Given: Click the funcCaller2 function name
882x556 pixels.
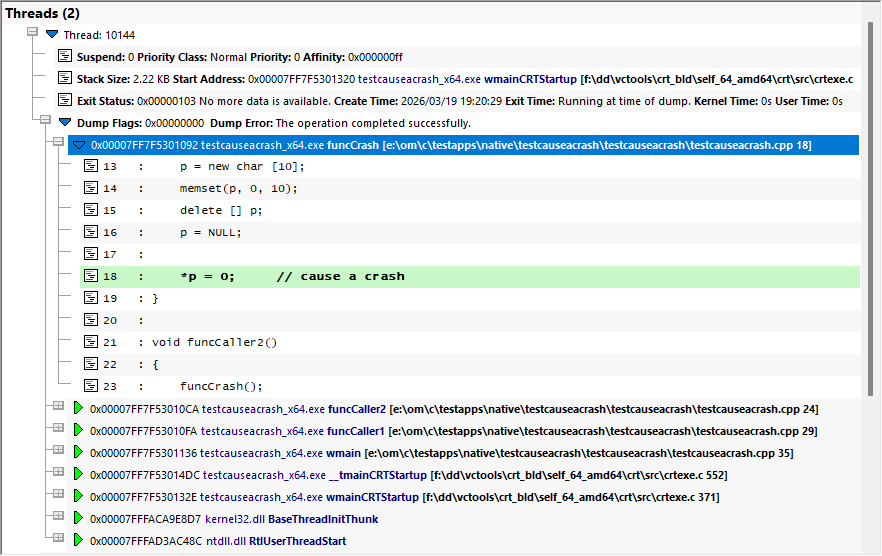Looking at the screenshot, I should pos(357,409).
